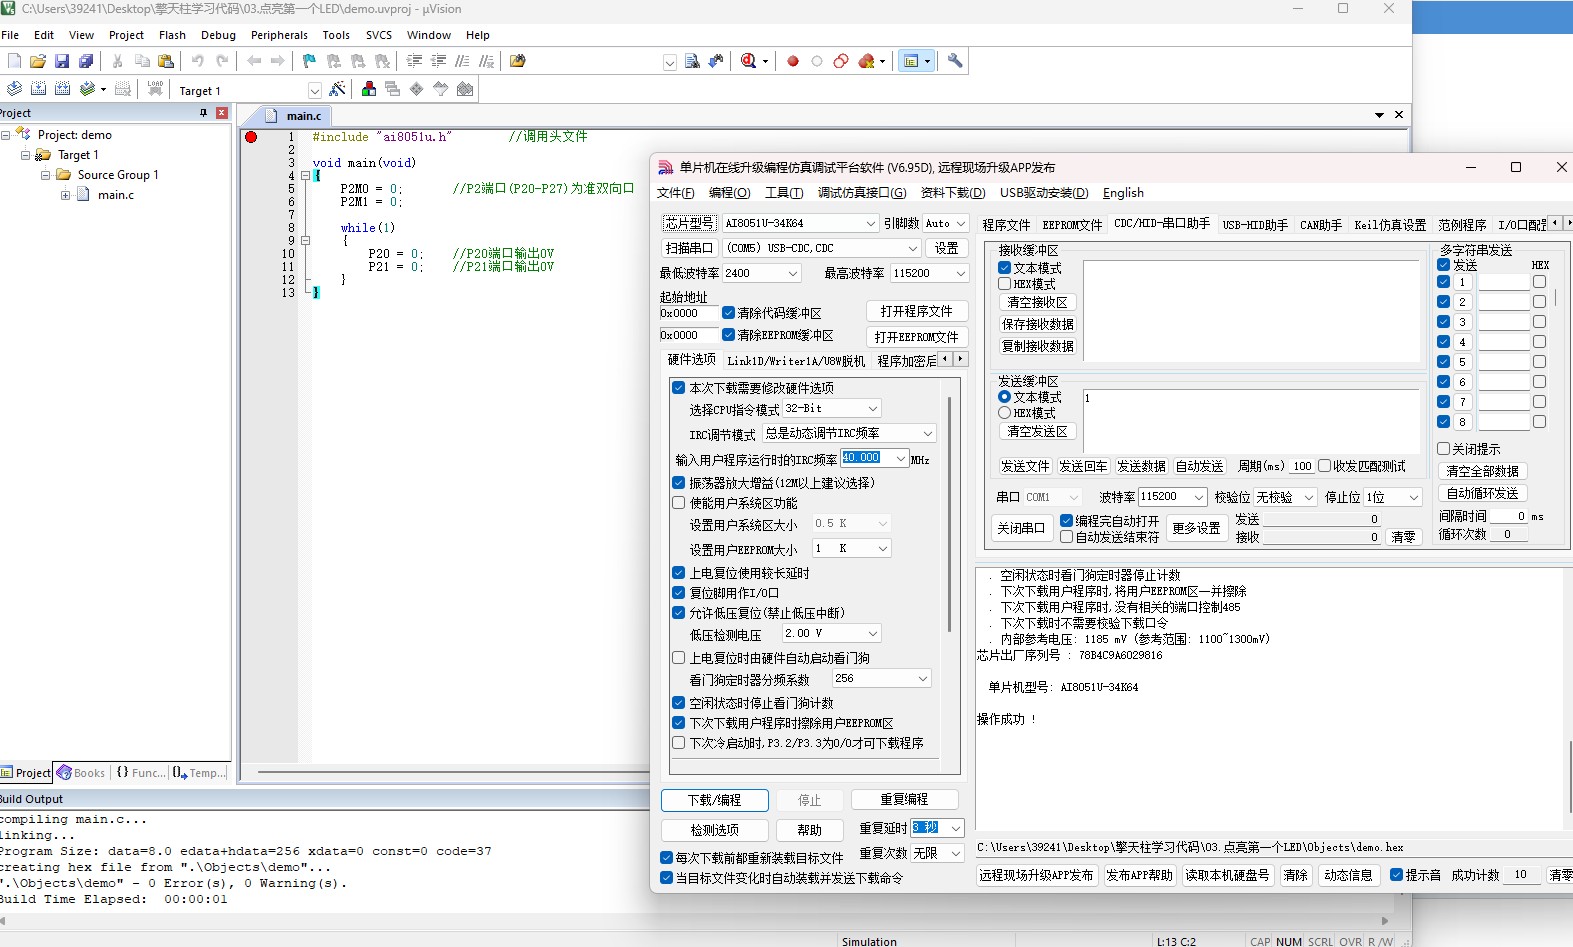This screenshot has height=947, width=1573.
Task: Click the 扫描串口 button
Action: 689,248
